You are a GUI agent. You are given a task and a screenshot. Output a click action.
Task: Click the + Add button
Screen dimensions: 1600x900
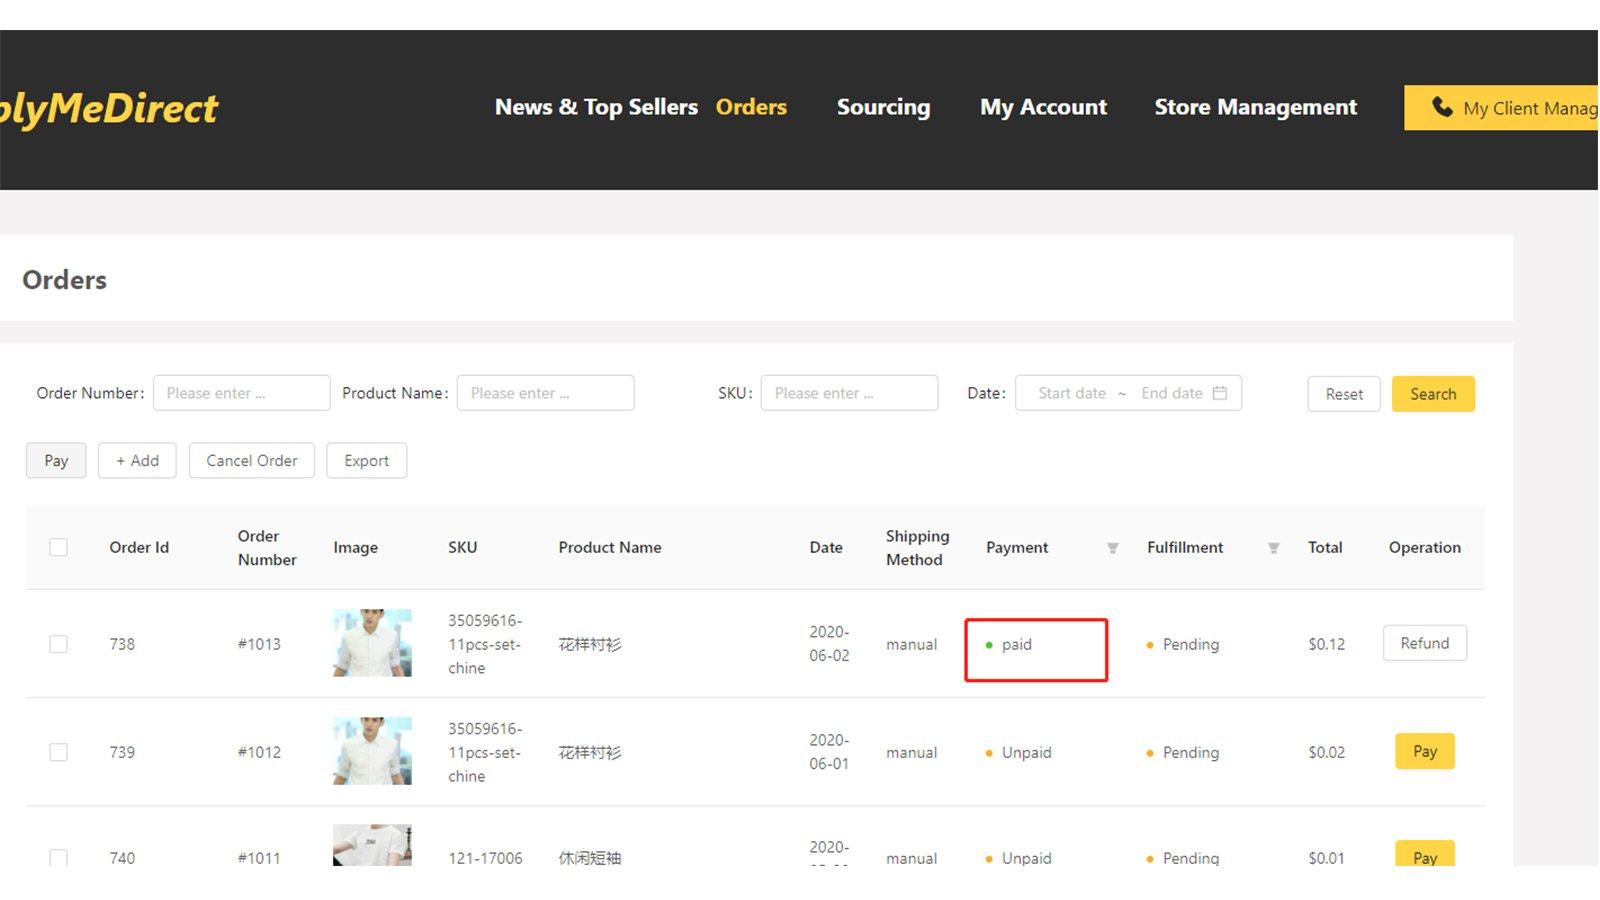[137, 460]
